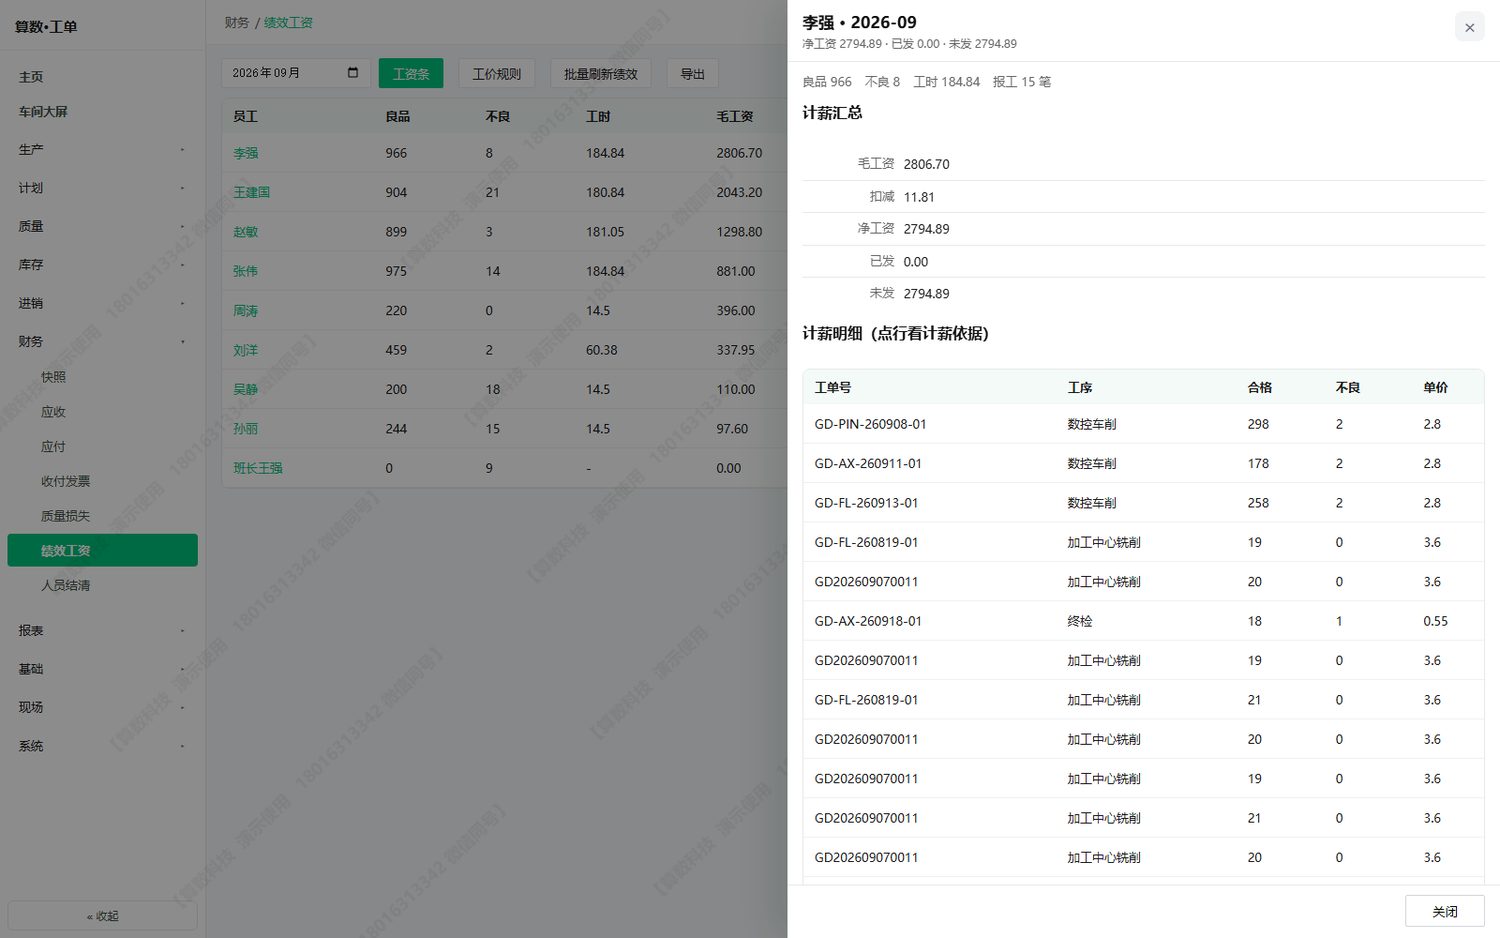Image resolution: width=1500 pixels, height=938 pixels.
Task: Collapse the 财务 sidebar menu
Action: pos(102,342)
